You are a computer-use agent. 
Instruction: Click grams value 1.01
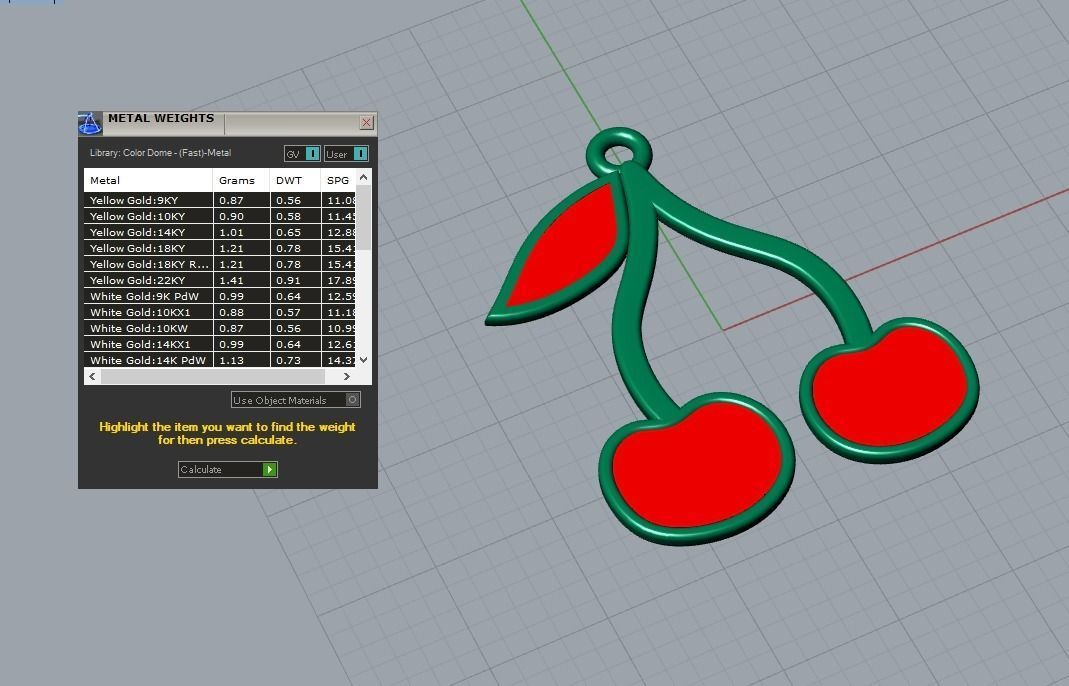[x=231, y=232]
